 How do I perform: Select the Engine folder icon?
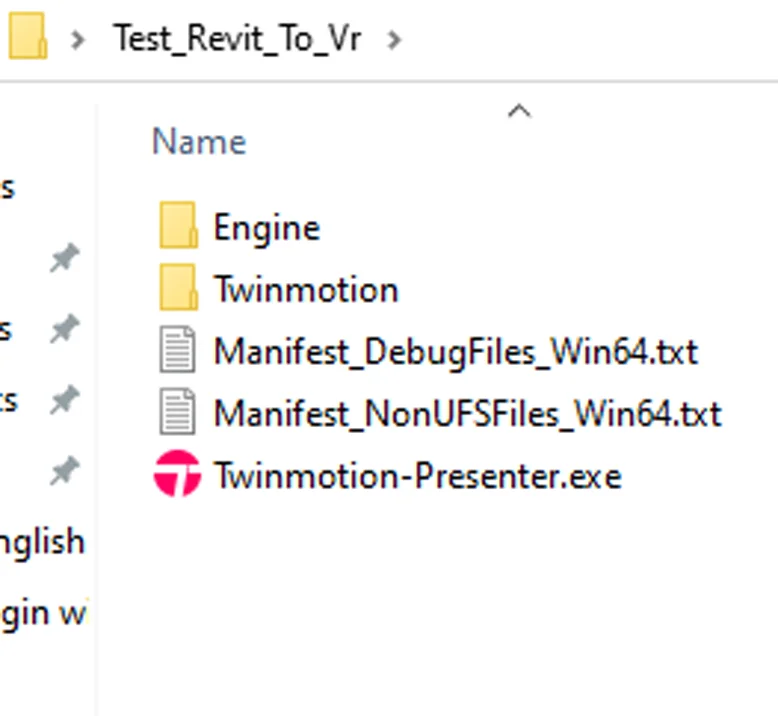[178, 225]
